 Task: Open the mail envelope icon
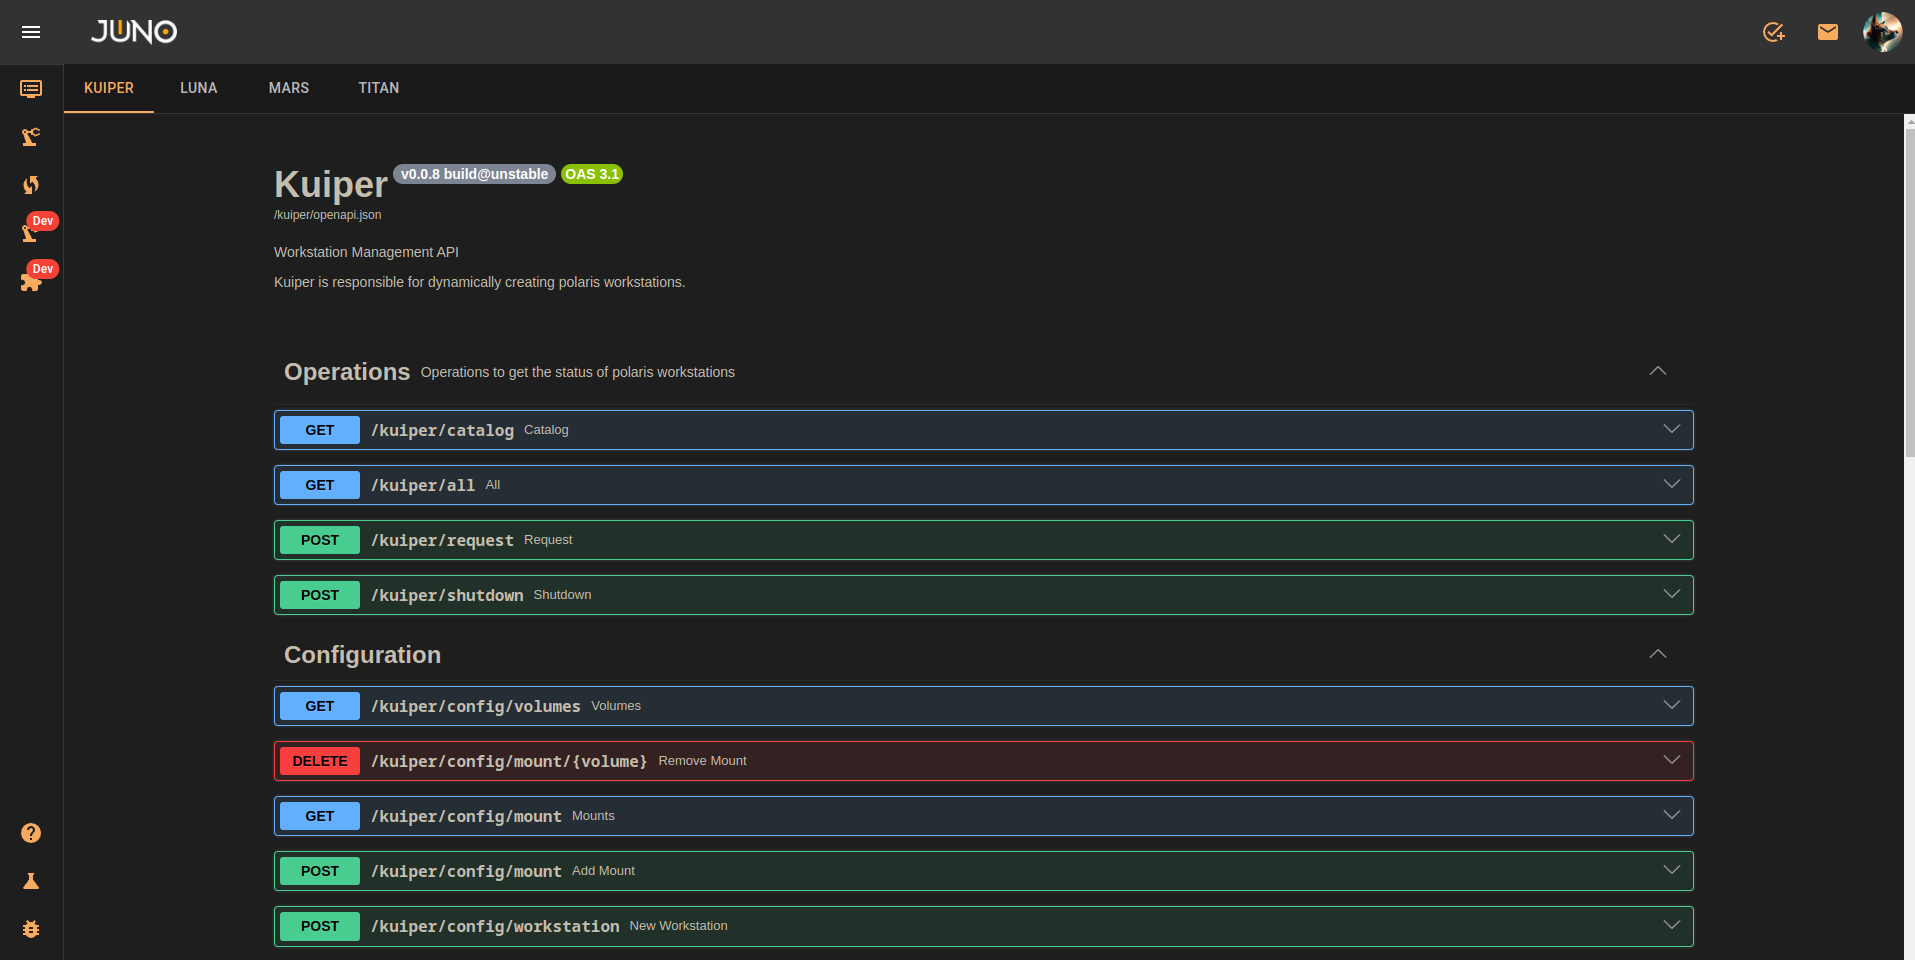click(x=1827, y=32)
